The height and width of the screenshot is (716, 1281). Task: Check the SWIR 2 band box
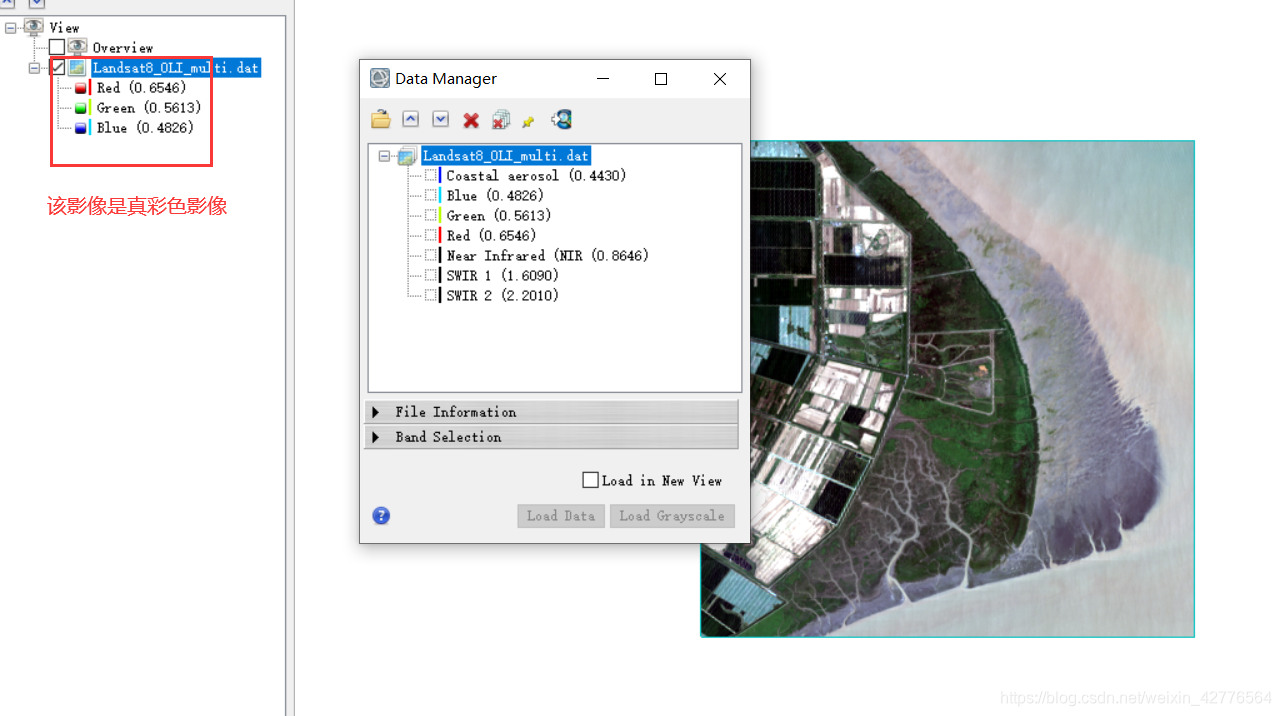pos(431,295)
